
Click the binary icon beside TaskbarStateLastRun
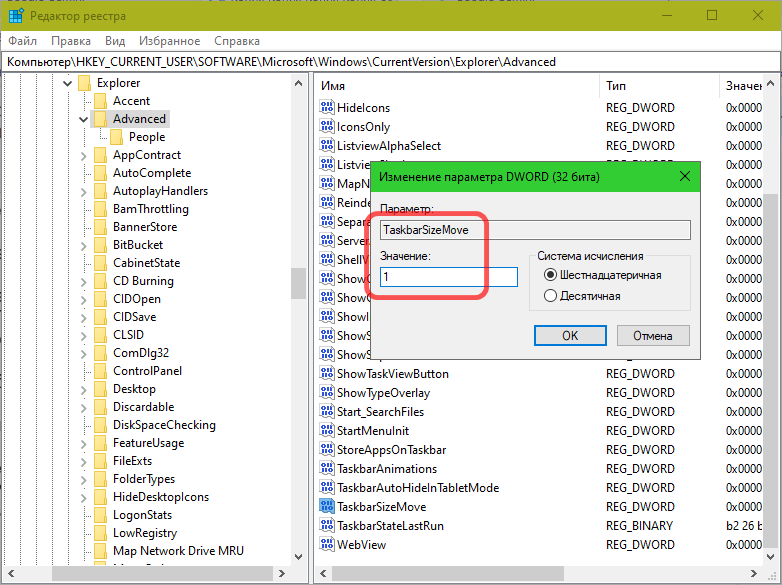coord(327,526)
